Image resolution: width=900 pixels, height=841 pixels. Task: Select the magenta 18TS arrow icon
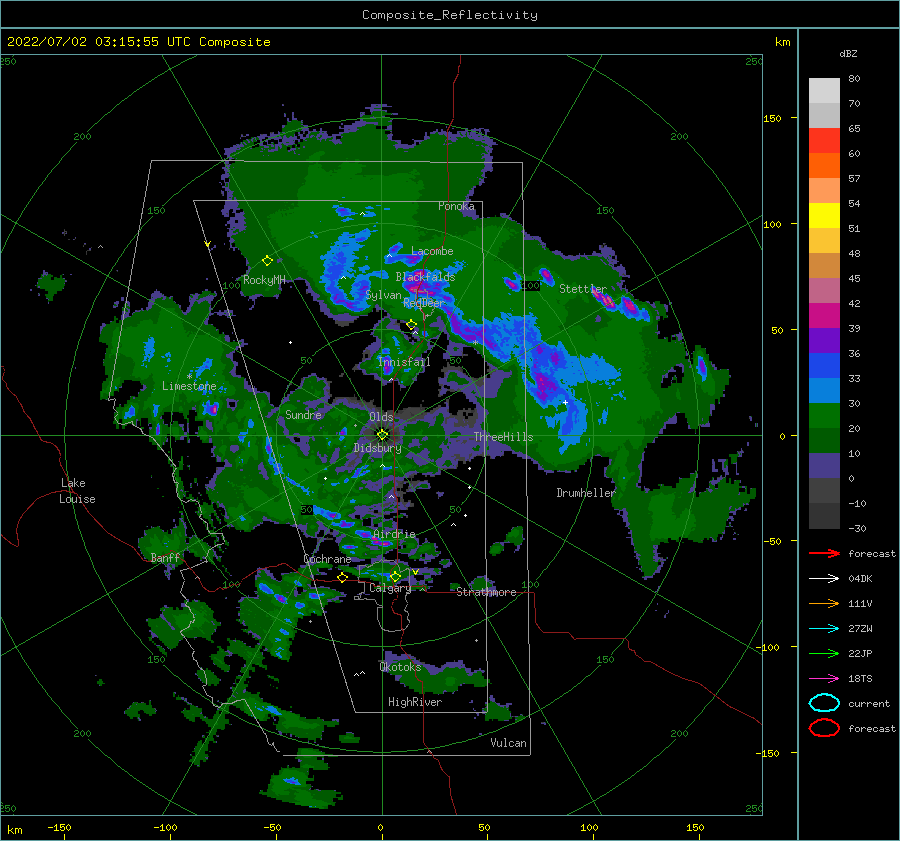(x=824, y=678)
